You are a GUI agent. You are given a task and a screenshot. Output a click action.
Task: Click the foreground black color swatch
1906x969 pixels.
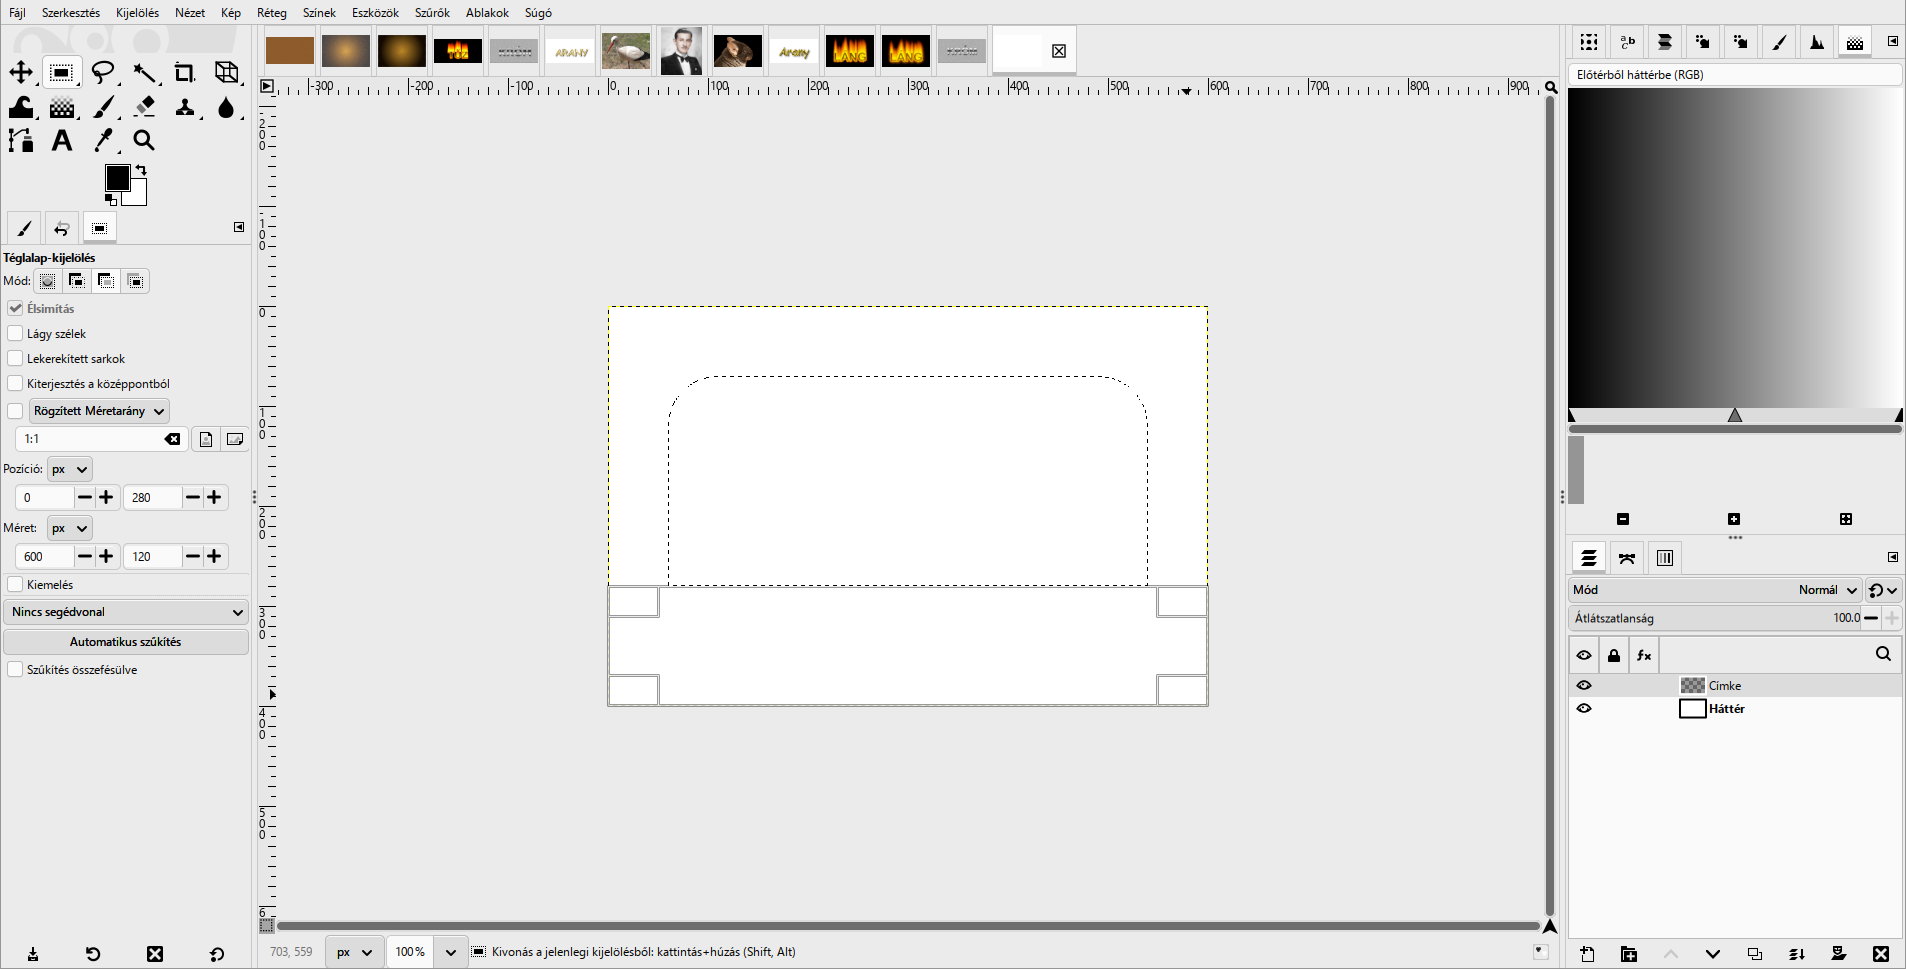[x=117, y=178]
